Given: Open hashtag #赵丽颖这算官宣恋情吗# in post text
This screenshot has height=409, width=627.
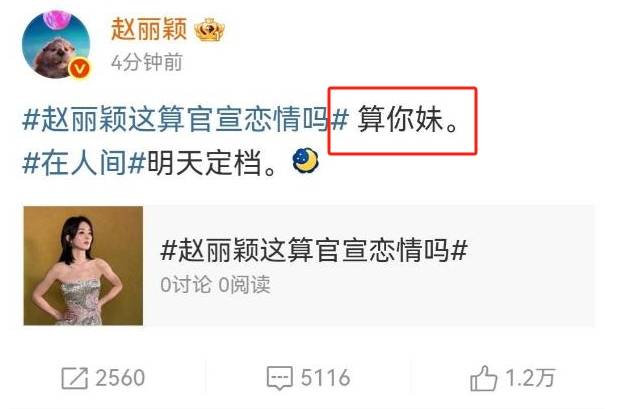Looking at the screenshot, I should pos(186,119).
